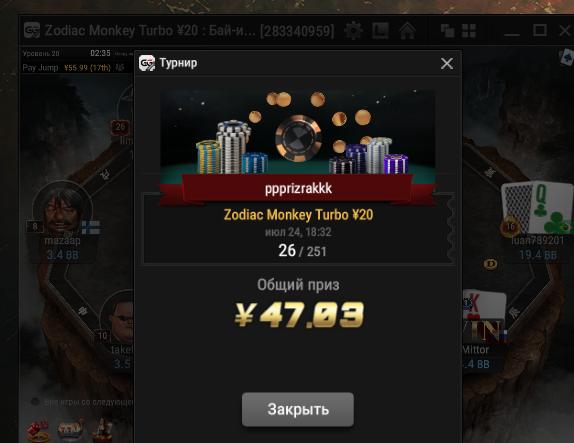Click player mazaap's avatar
574x443 pixels.
pos(62,208)
